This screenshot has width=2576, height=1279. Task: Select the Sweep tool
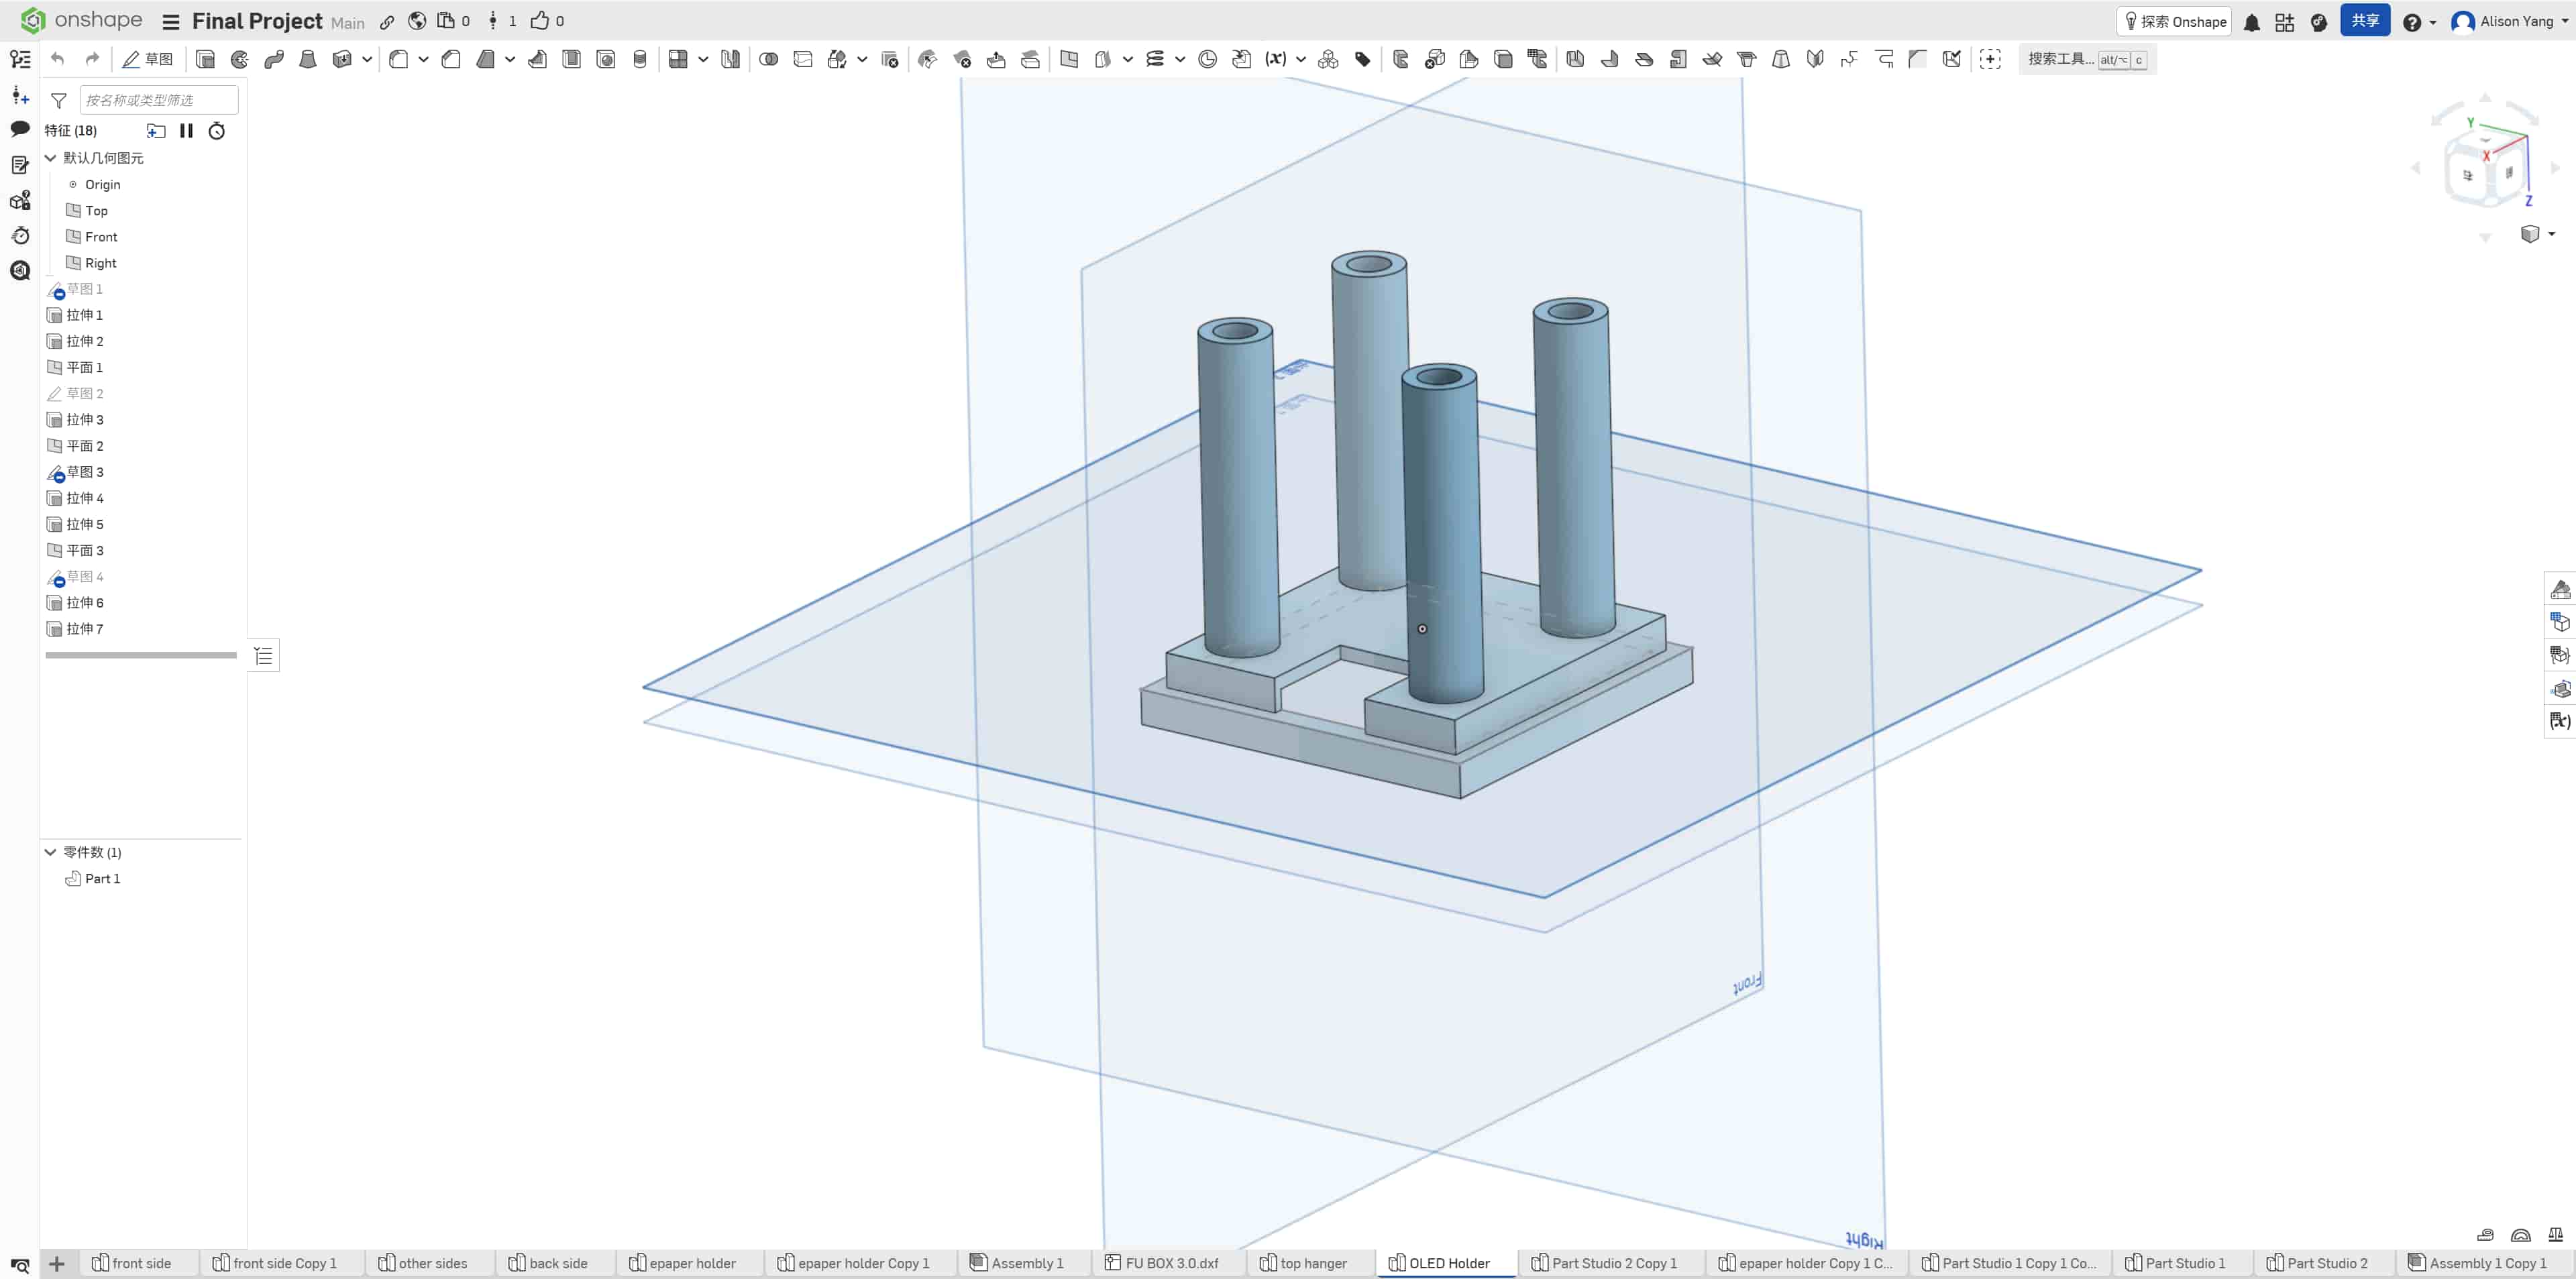[274, 59]
